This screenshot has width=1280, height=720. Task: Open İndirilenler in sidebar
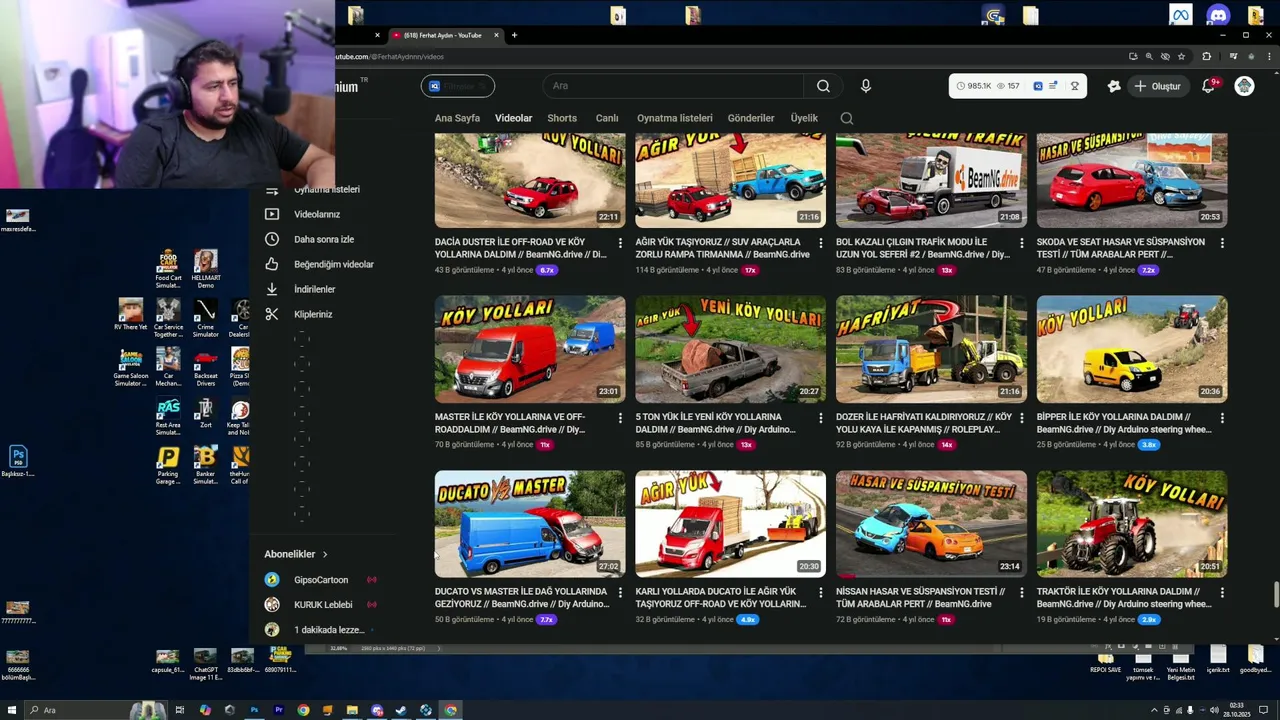tap(314, 289)
